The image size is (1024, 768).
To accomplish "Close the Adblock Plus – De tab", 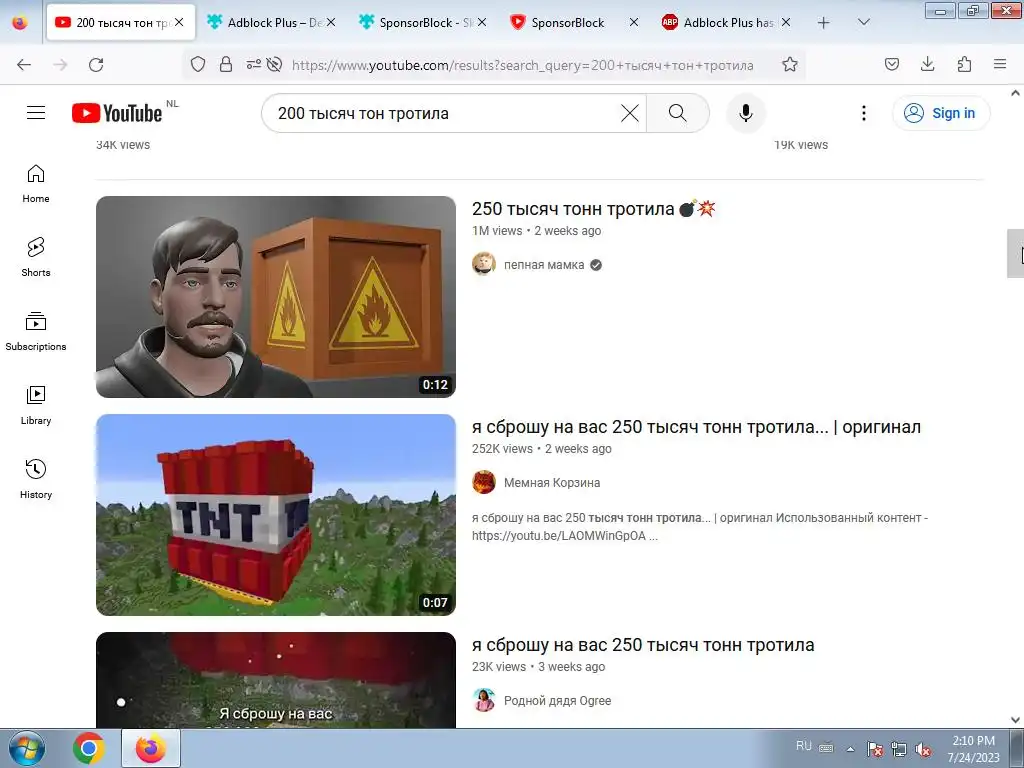I will [331, 22].
